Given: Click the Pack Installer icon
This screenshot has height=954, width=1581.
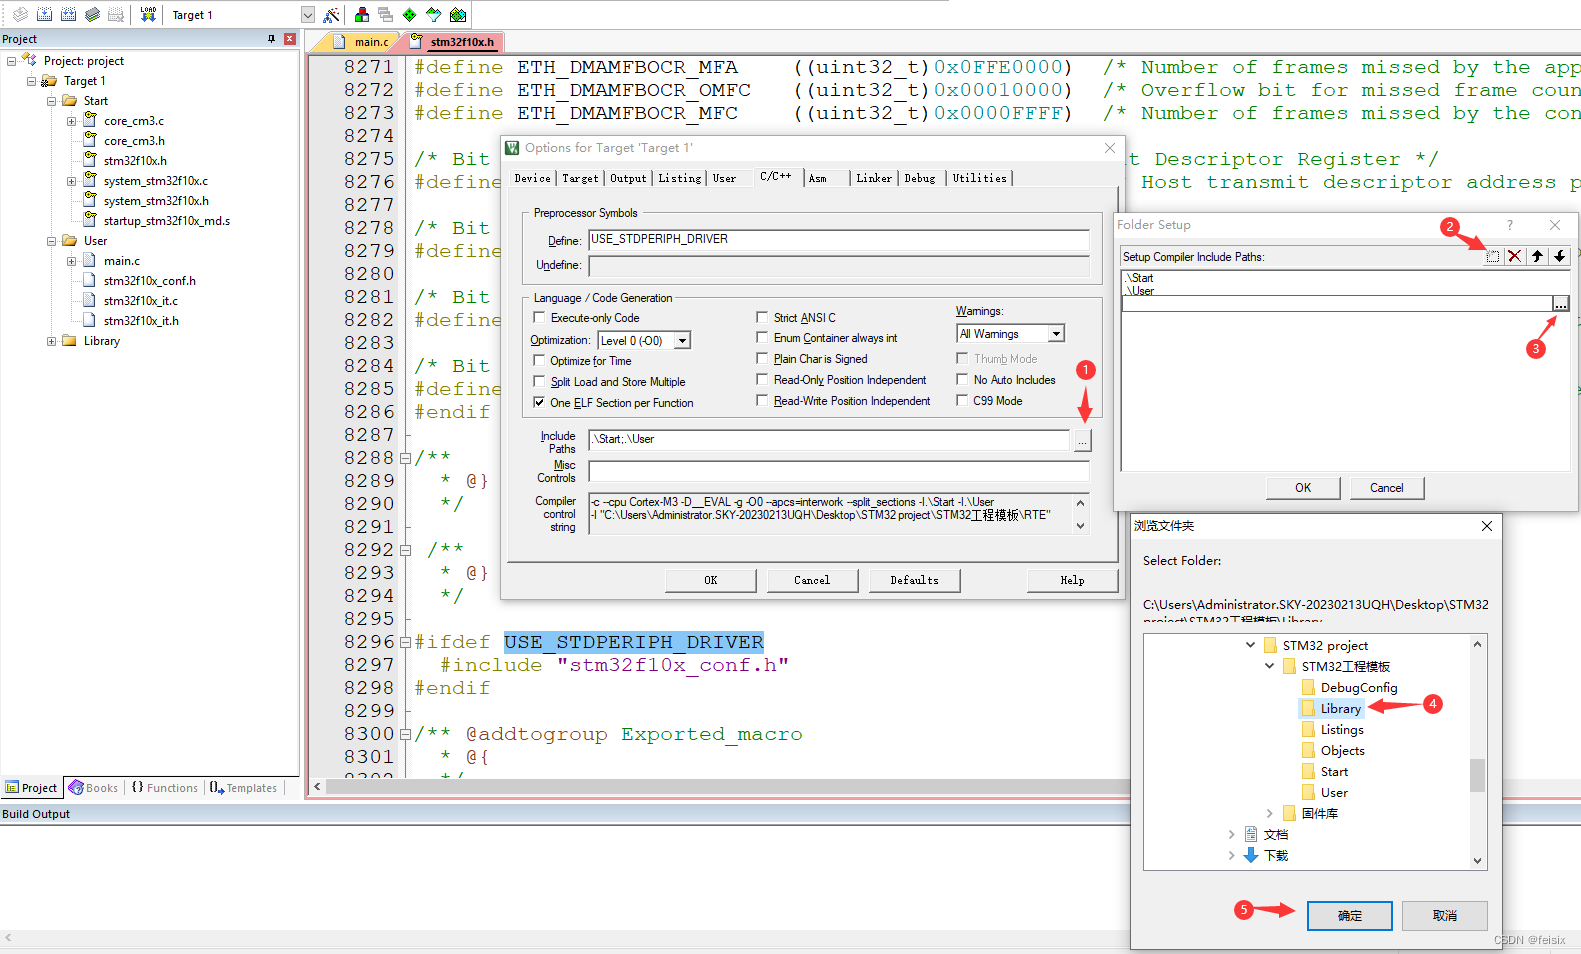Looking at the screenshot, I should click(x=458, y=14).
